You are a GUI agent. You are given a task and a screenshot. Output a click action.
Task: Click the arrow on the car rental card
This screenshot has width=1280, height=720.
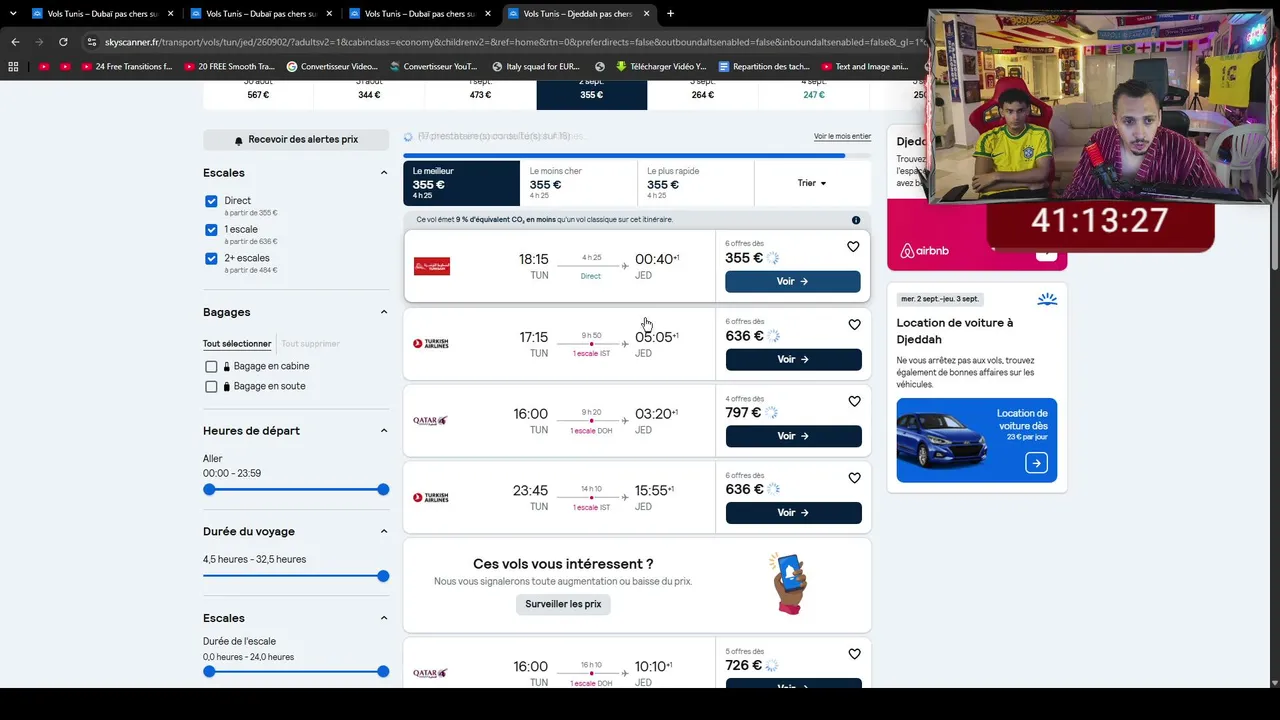pyautogui.click(x=1036, y=463)
